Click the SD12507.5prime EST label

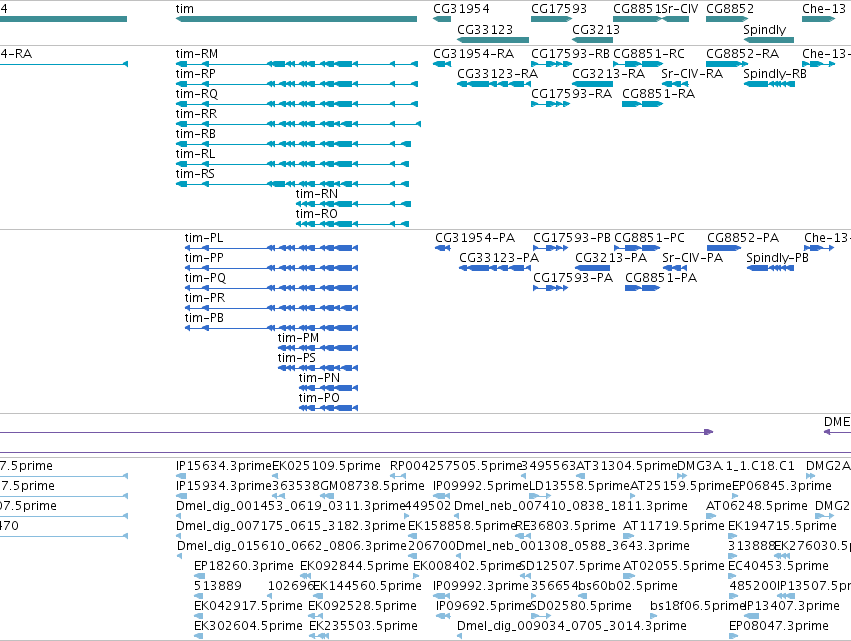pos(570,566)
